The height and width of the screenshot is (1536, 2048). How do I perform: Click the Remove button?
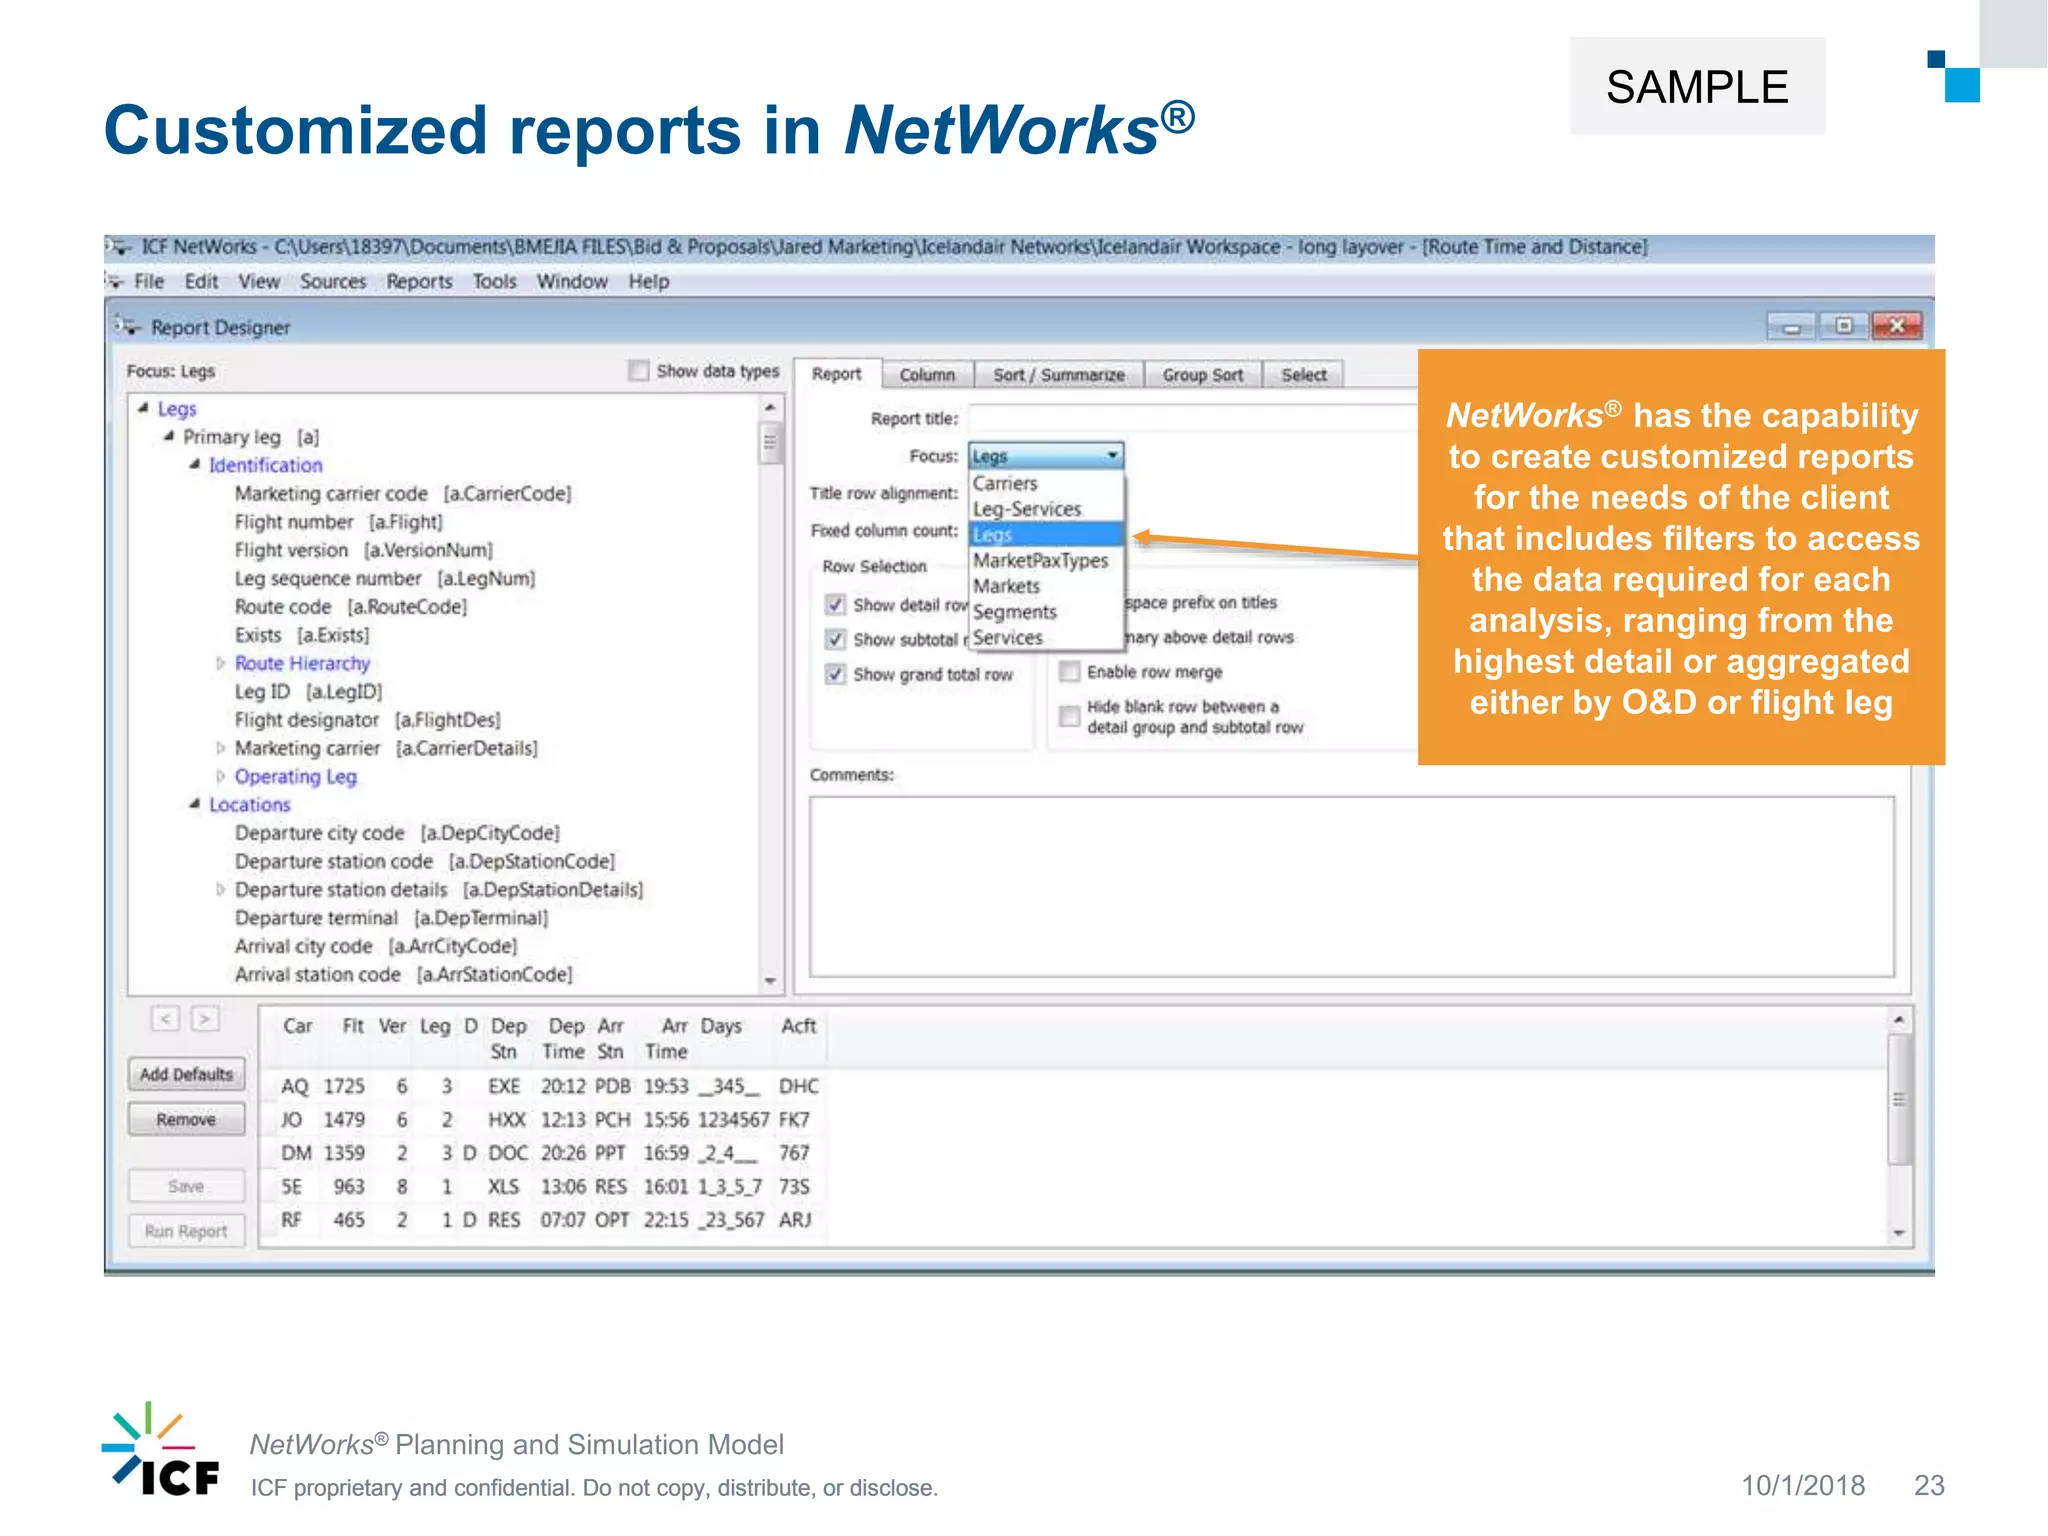point(186,1119)
